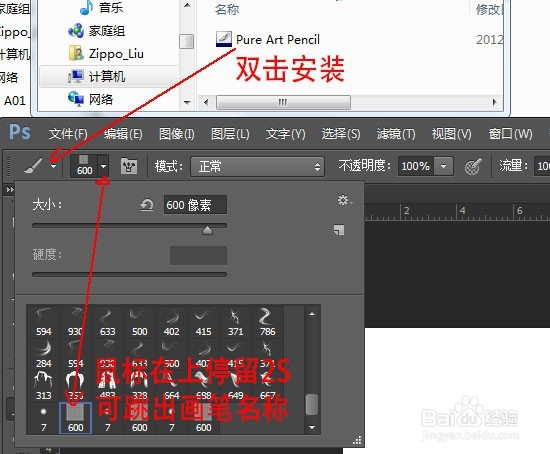Open the 窗口(W) menu
Image resolution: width=550 pixels, height=454 pixels.
pos(510,134)
